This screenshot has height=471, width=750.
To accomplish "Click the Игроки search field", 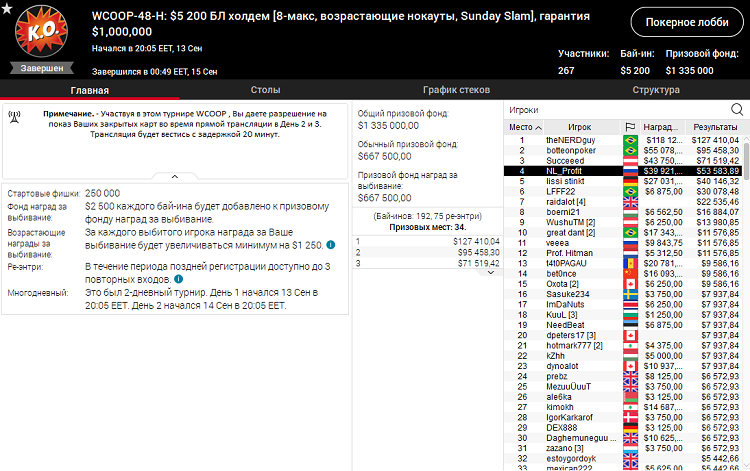I will tap(615, 109).
